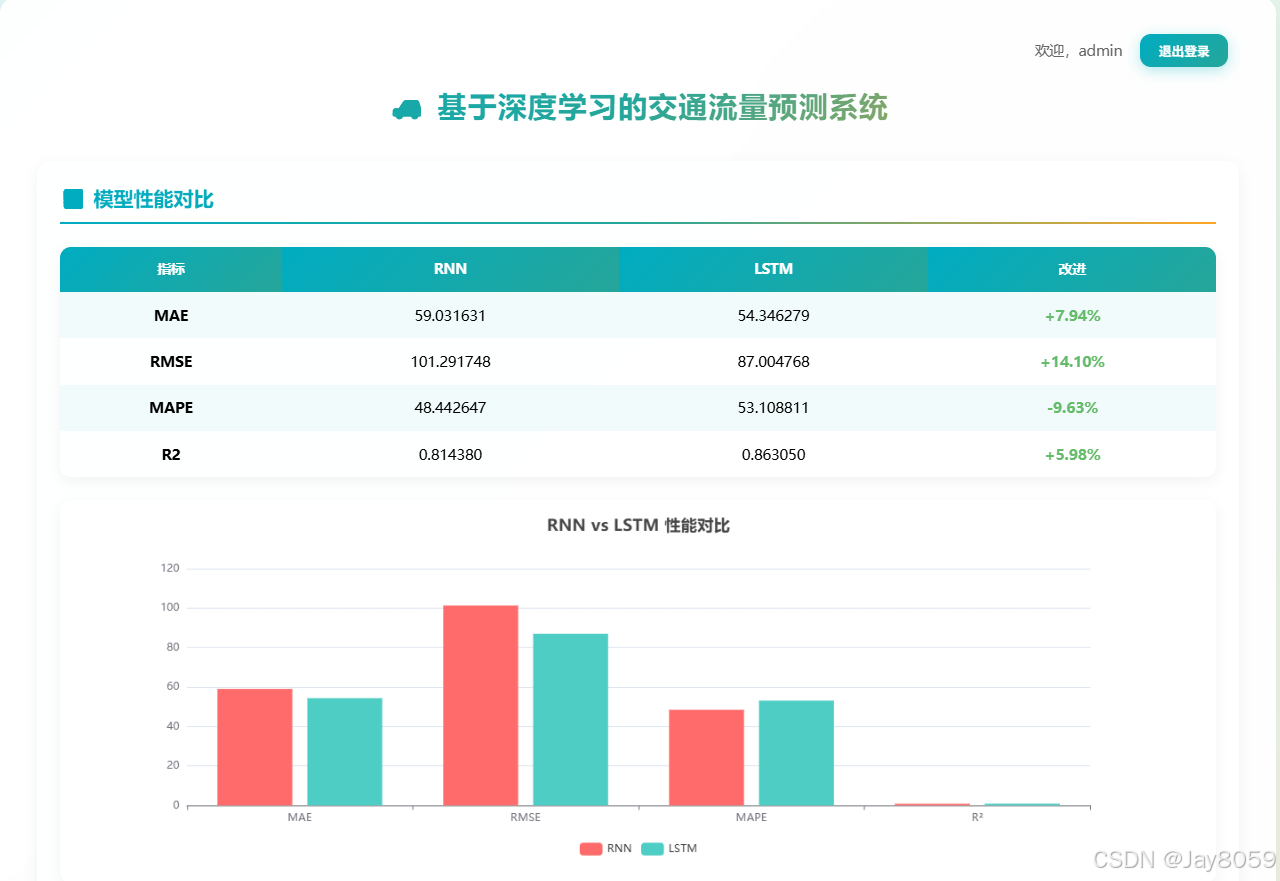
Task: Click LSTM MAE value 54.346279
Action: pyautogui.click(x=773, y=316)
